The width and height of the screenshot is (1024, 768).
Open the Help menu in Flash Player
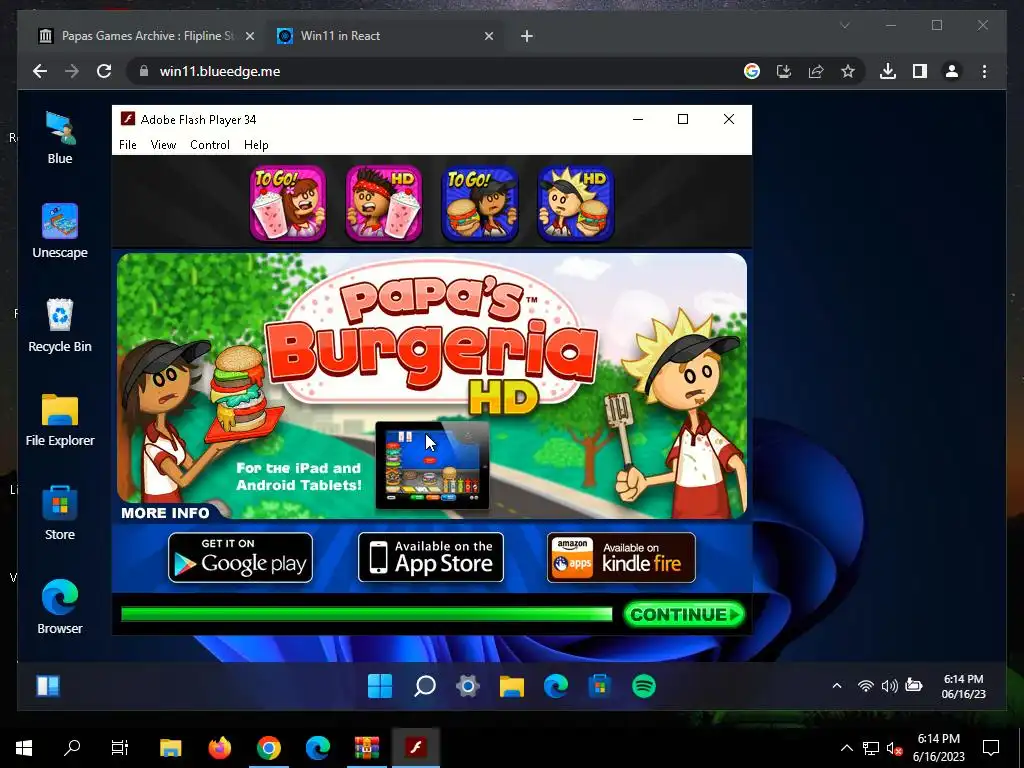click(x=256, y=145)
